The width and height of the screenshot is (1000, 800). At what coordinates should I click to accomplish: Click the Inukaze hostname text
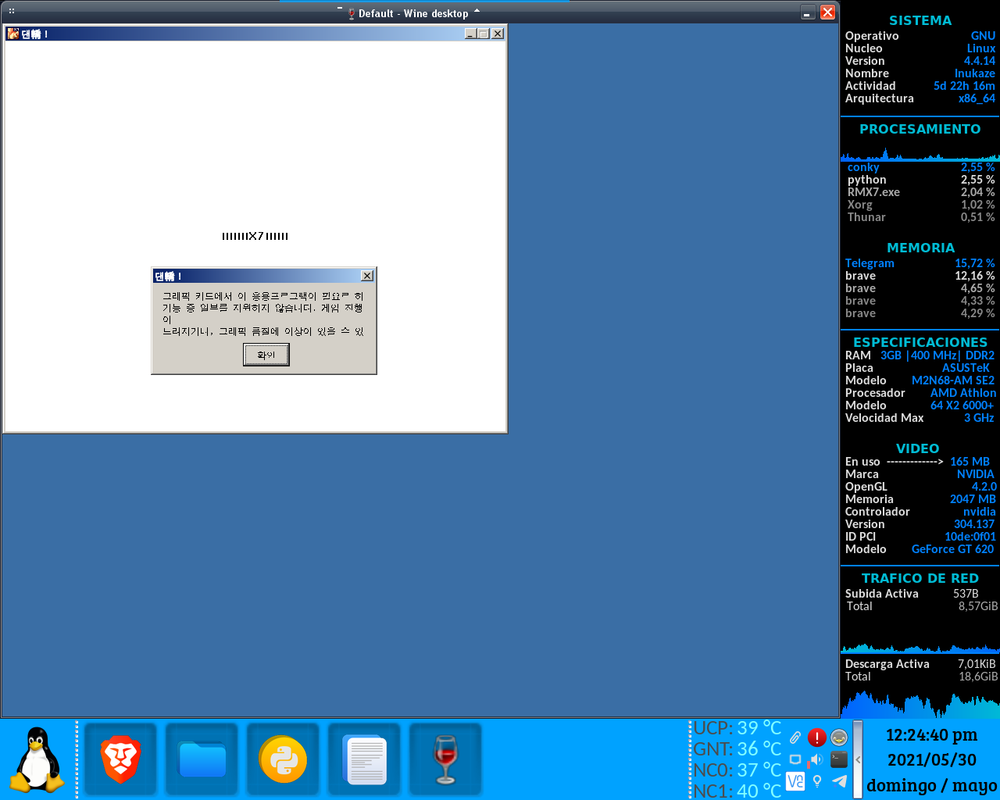tap(974, 73)
